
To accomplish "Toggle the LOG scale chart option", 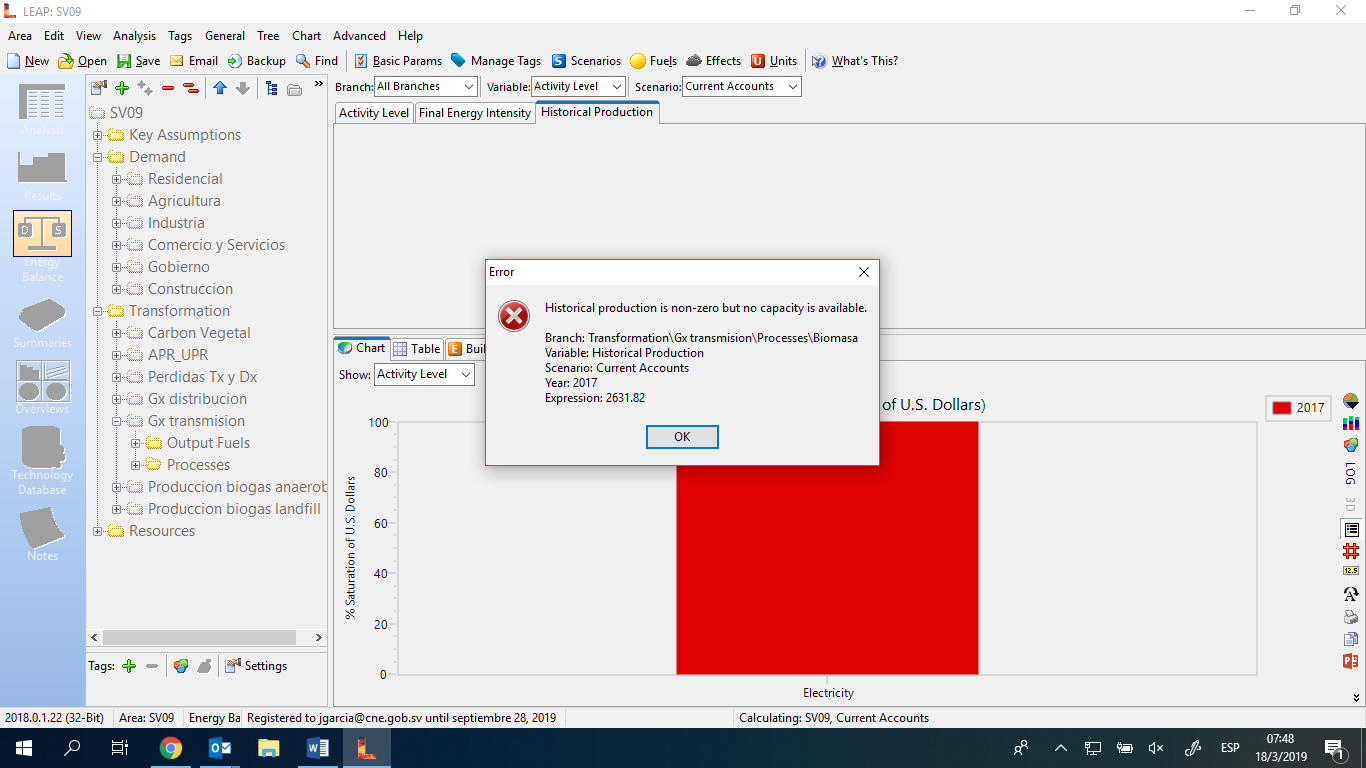I will coord(1351,474).
